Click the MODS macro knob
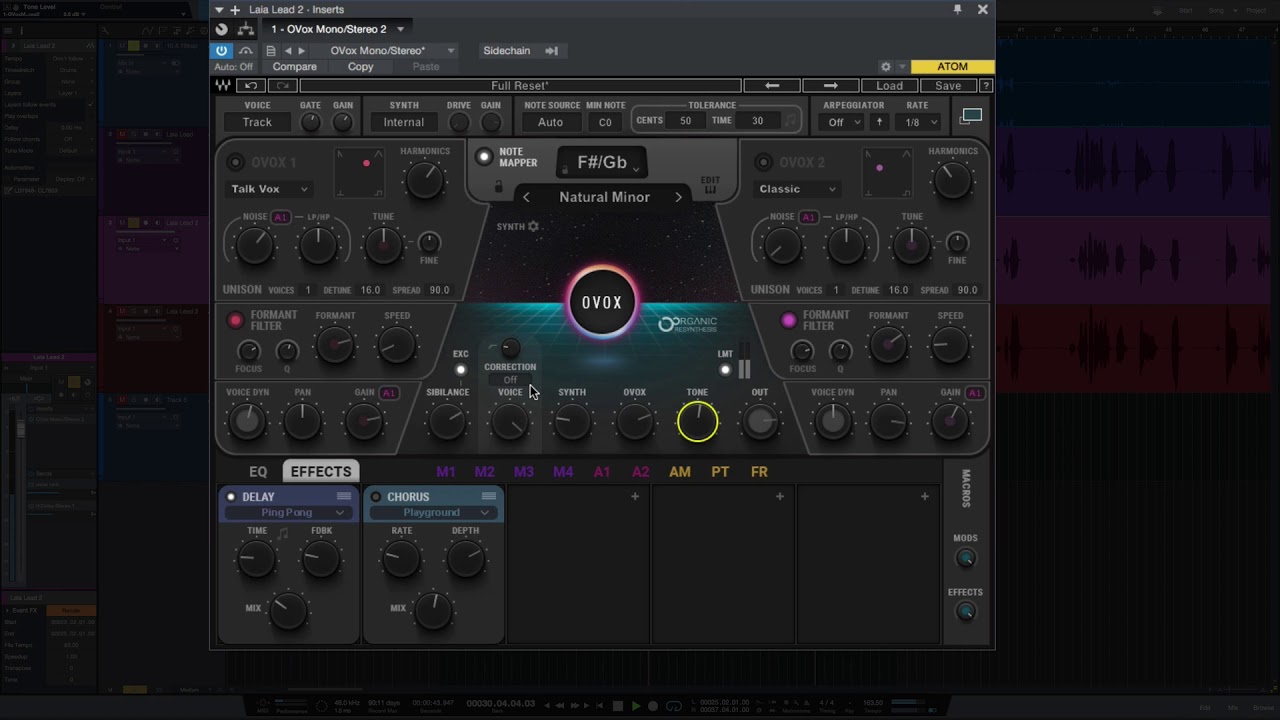This screenshot has width=1280, height=720. 965,558
